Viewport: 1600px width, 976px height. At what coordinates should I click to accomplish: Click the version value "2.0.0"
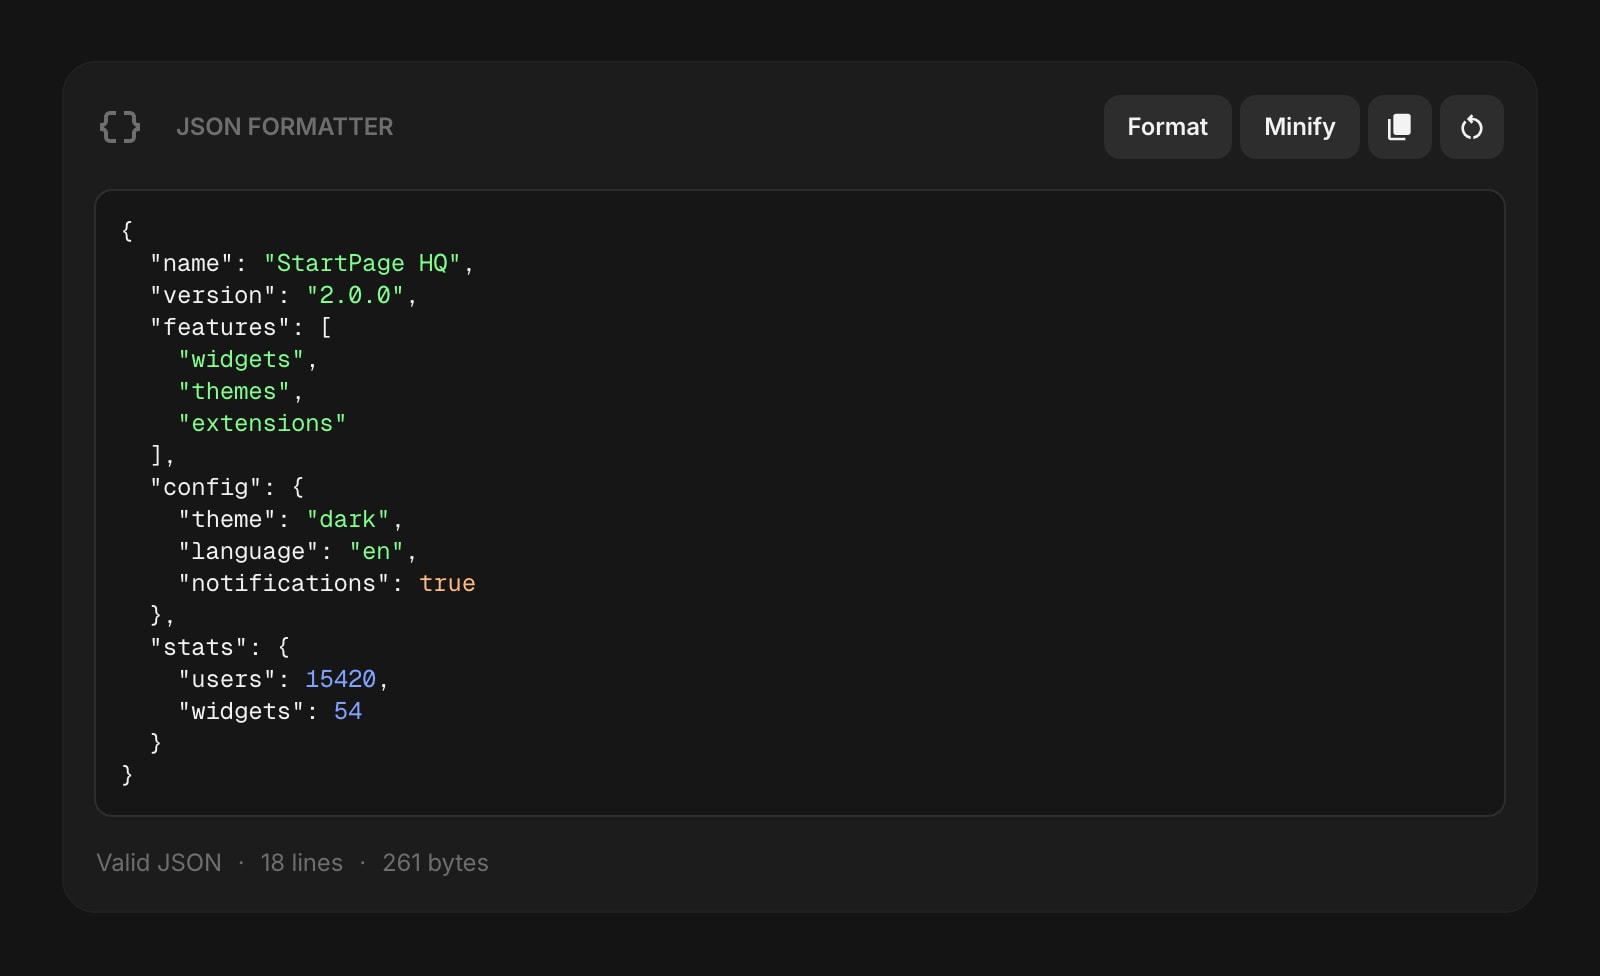coord(357,294)
